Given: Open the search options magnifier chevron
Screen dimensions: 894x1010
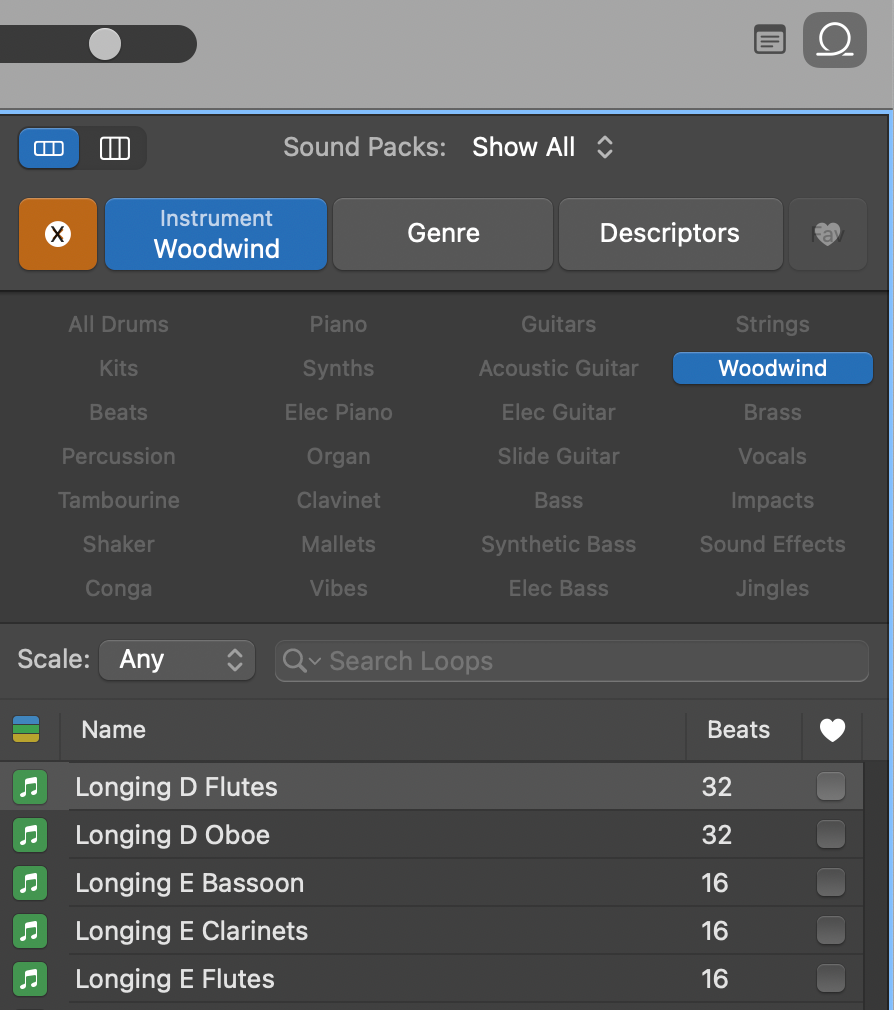Looking at the screenshot, I should pyautogui.click(x=301, y=661).
